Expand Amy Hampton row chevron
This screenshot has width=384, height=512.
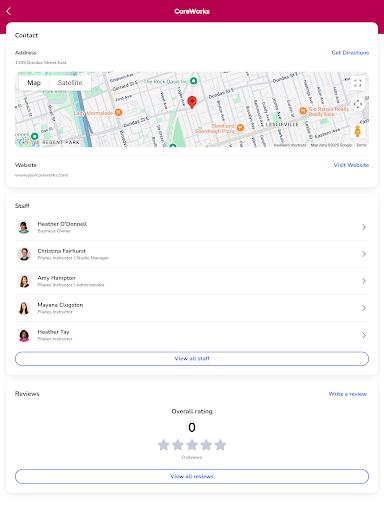pyautogui.click(x=364, y=281)
